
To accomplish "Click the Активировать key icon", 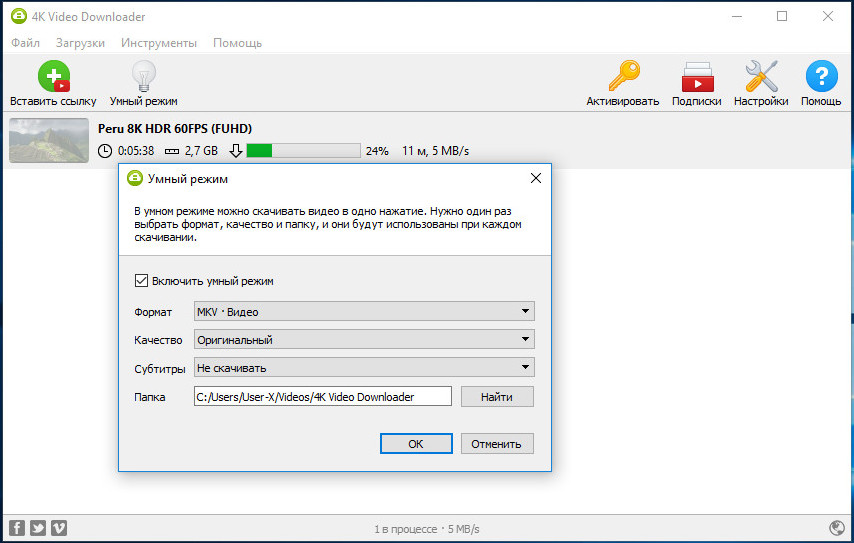I will 624,76.
